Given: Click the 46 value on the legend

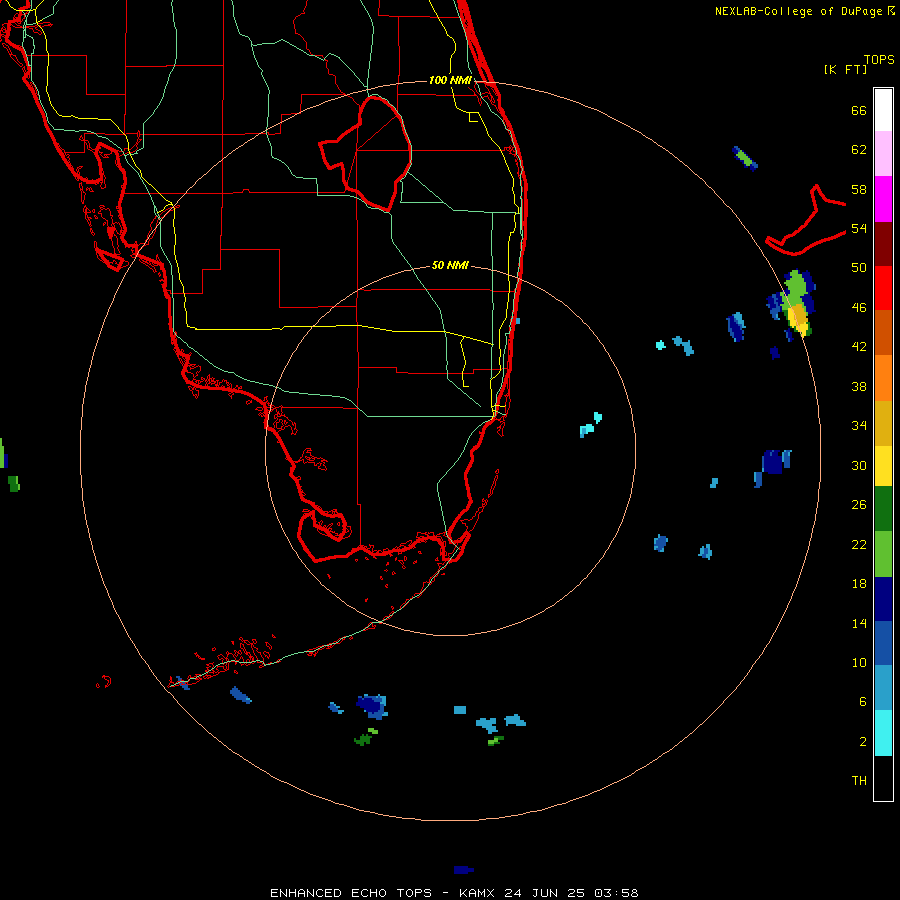Looking at the screenshot, I should point(859,308).
